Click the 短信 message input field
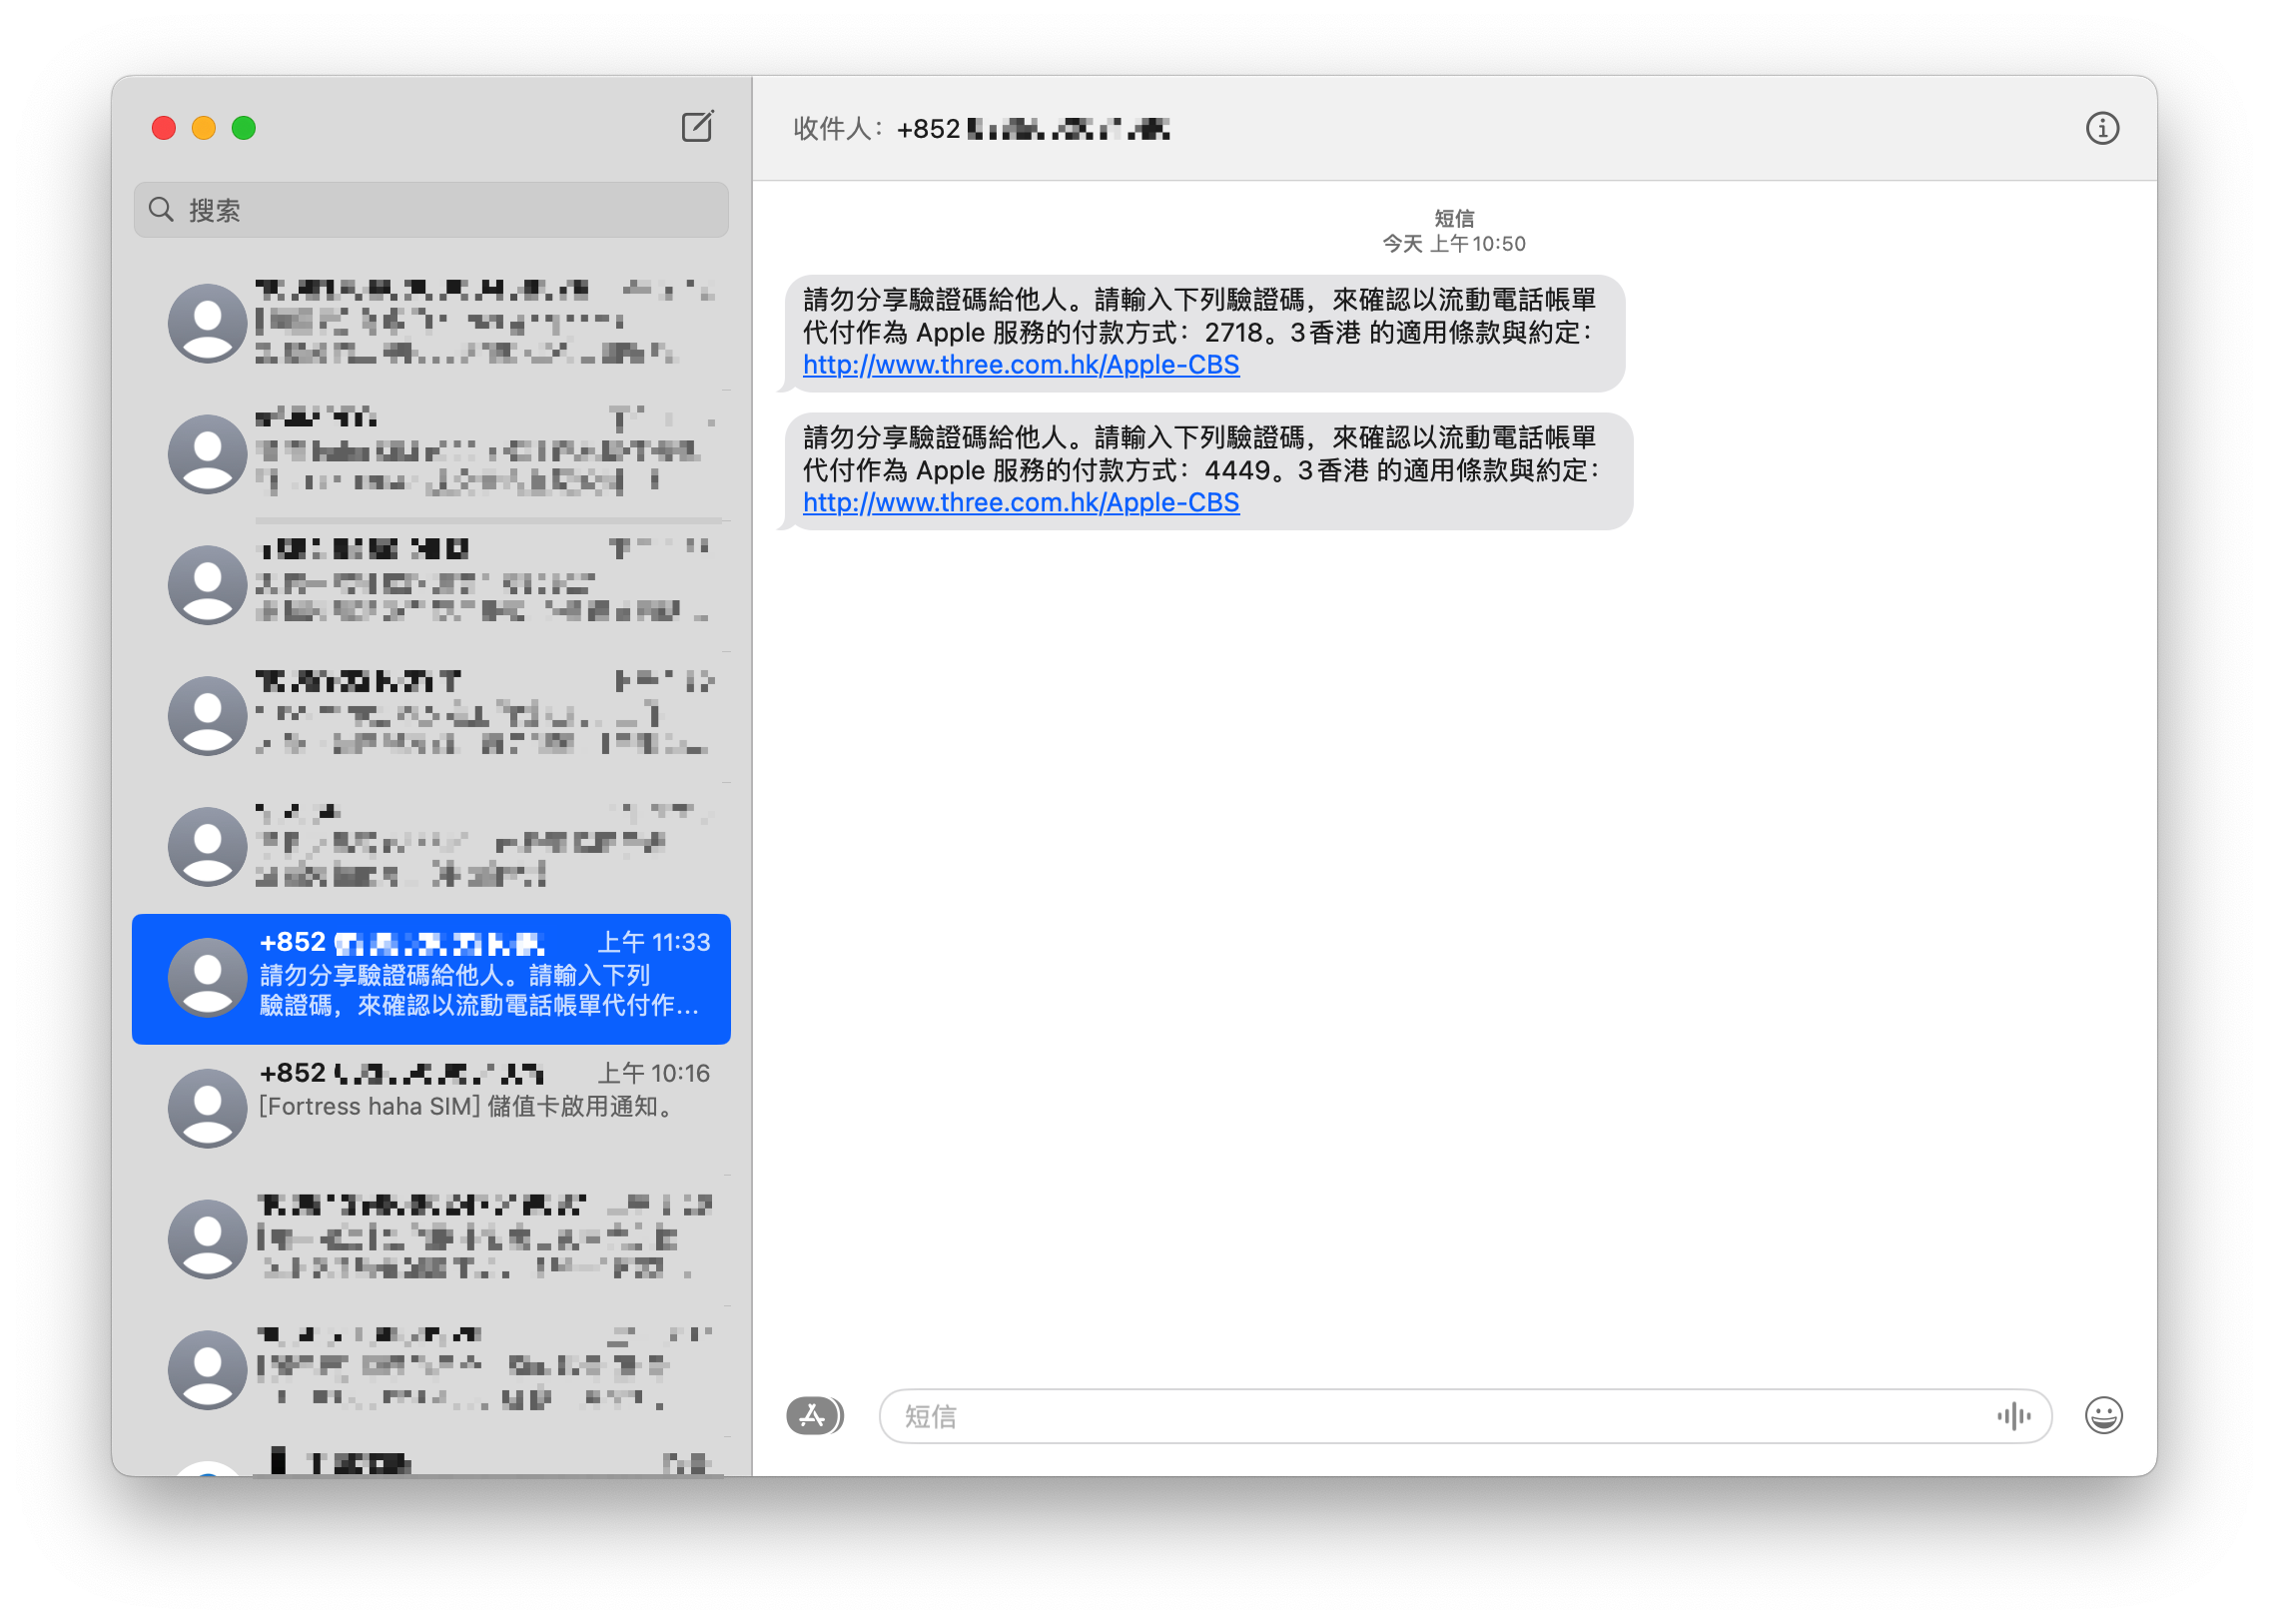This screenshot has width=2269, height=1624. pyautogui.click(x=1400, y=1416)
